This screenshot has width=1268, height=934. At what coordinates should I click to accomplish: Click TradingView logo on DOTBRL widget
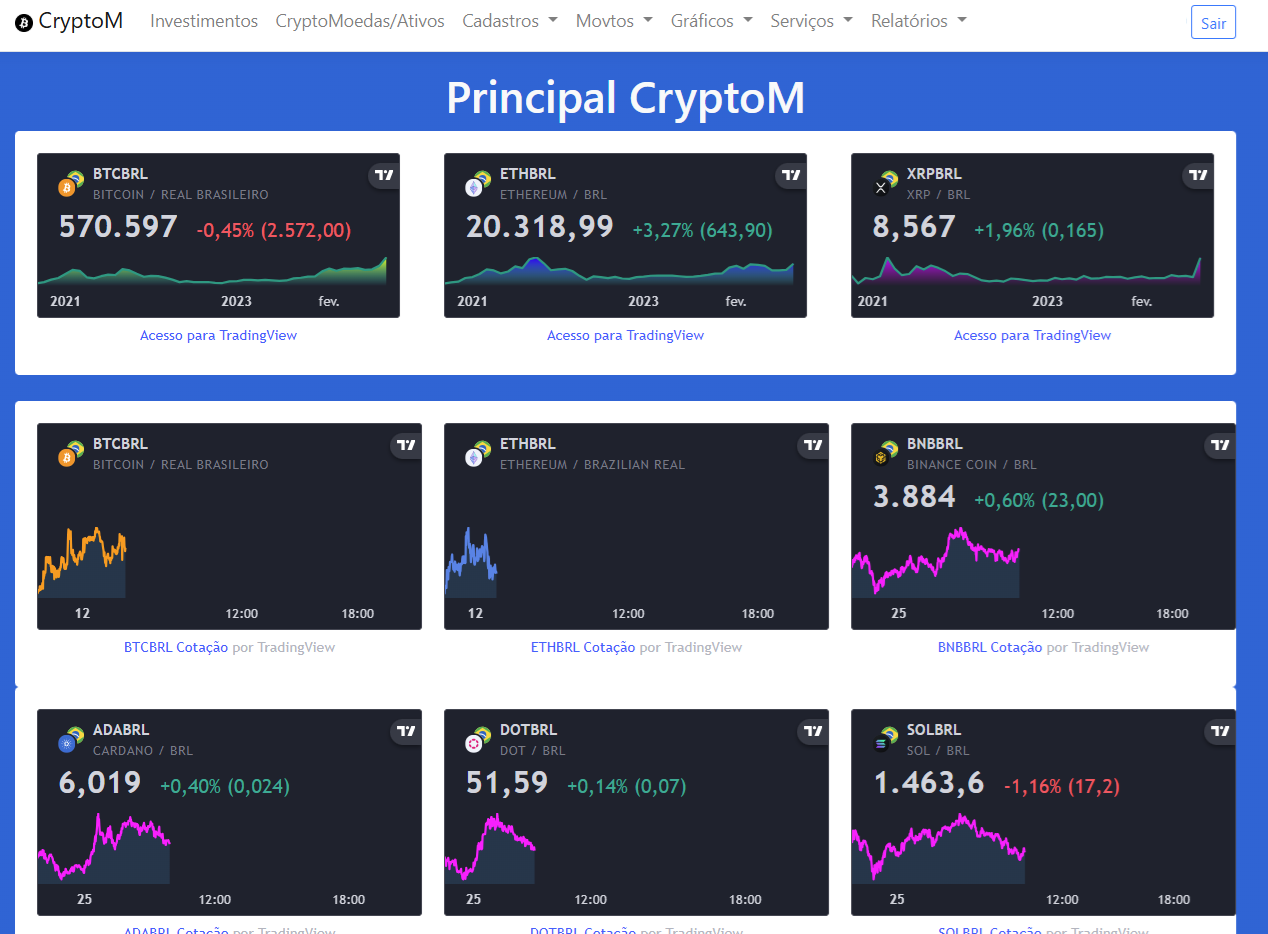[813, 731]
